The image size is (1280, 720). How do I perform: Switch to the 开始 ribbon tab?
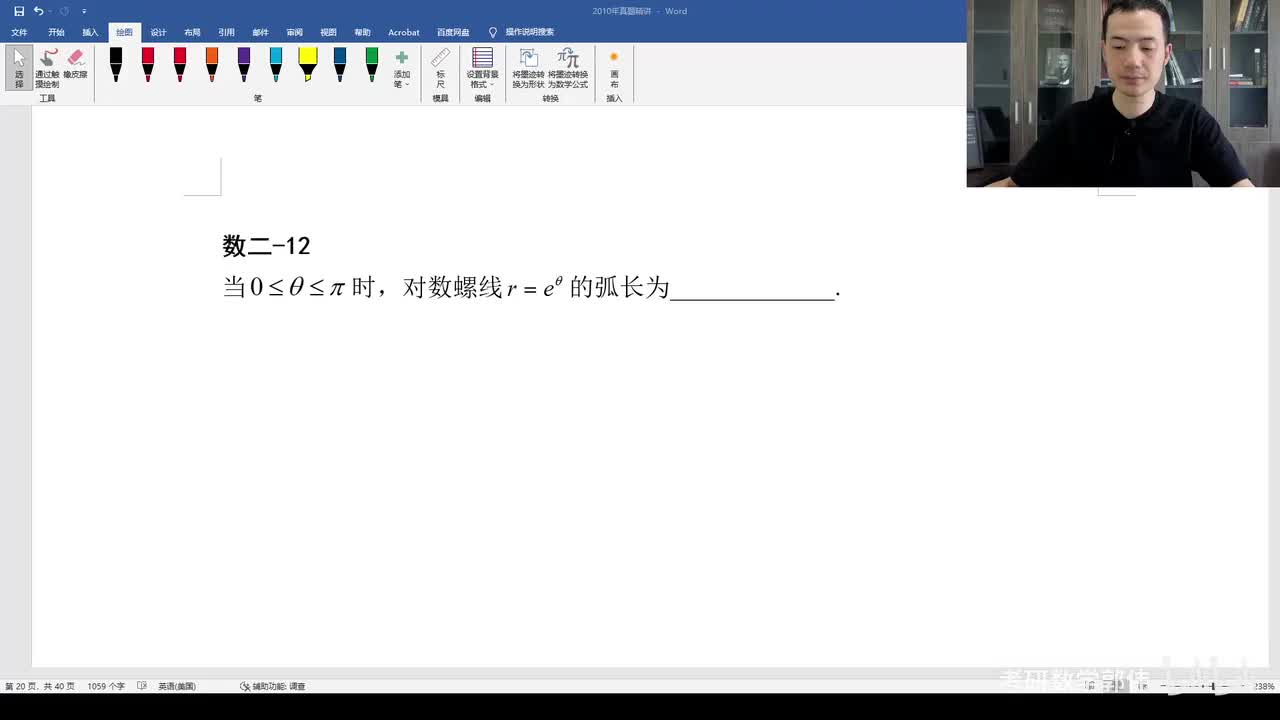[x=56, y=32]
